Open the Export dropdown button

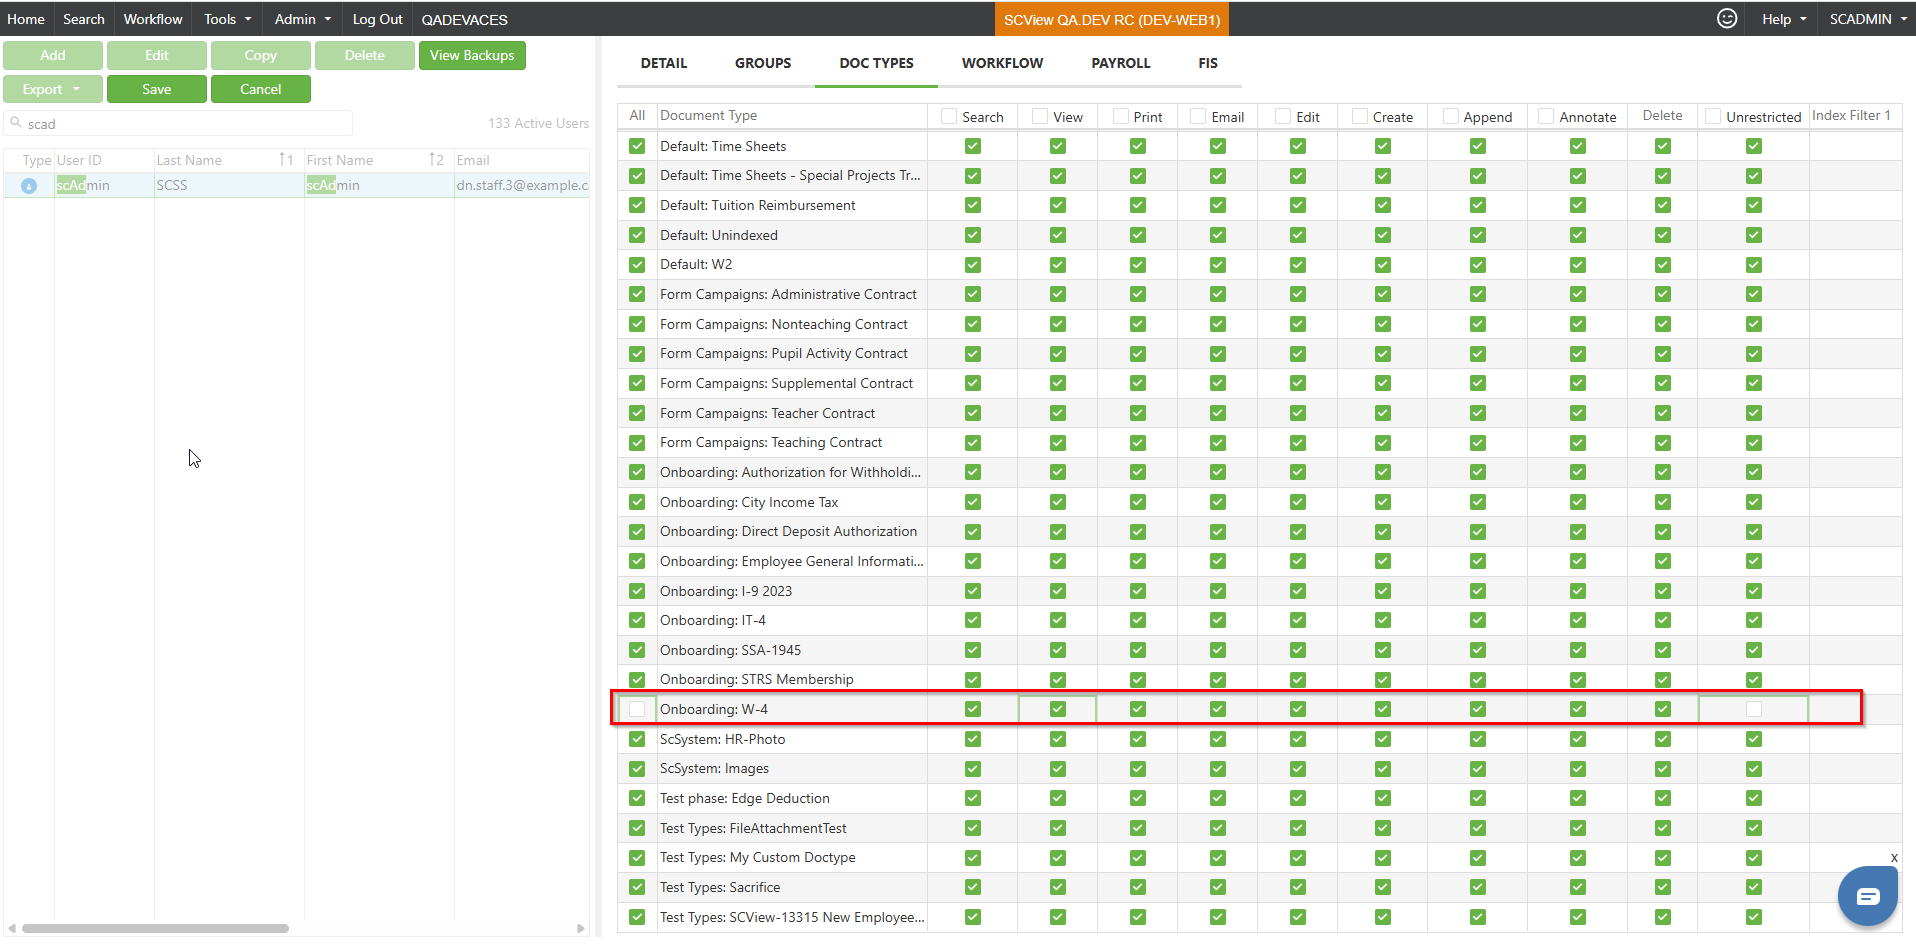[x=52, y=89]
